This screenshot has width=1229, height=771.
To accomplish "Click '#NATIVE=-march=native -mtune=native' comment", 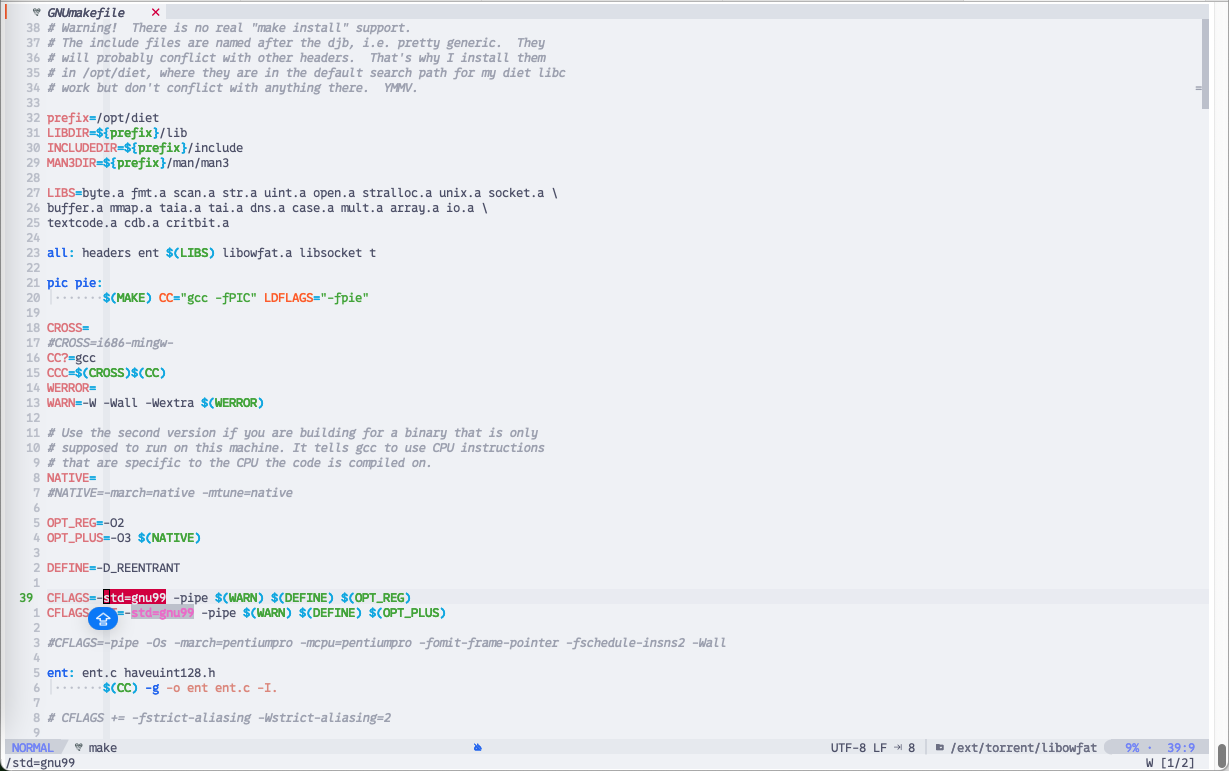I will click(x=170, y=493).
